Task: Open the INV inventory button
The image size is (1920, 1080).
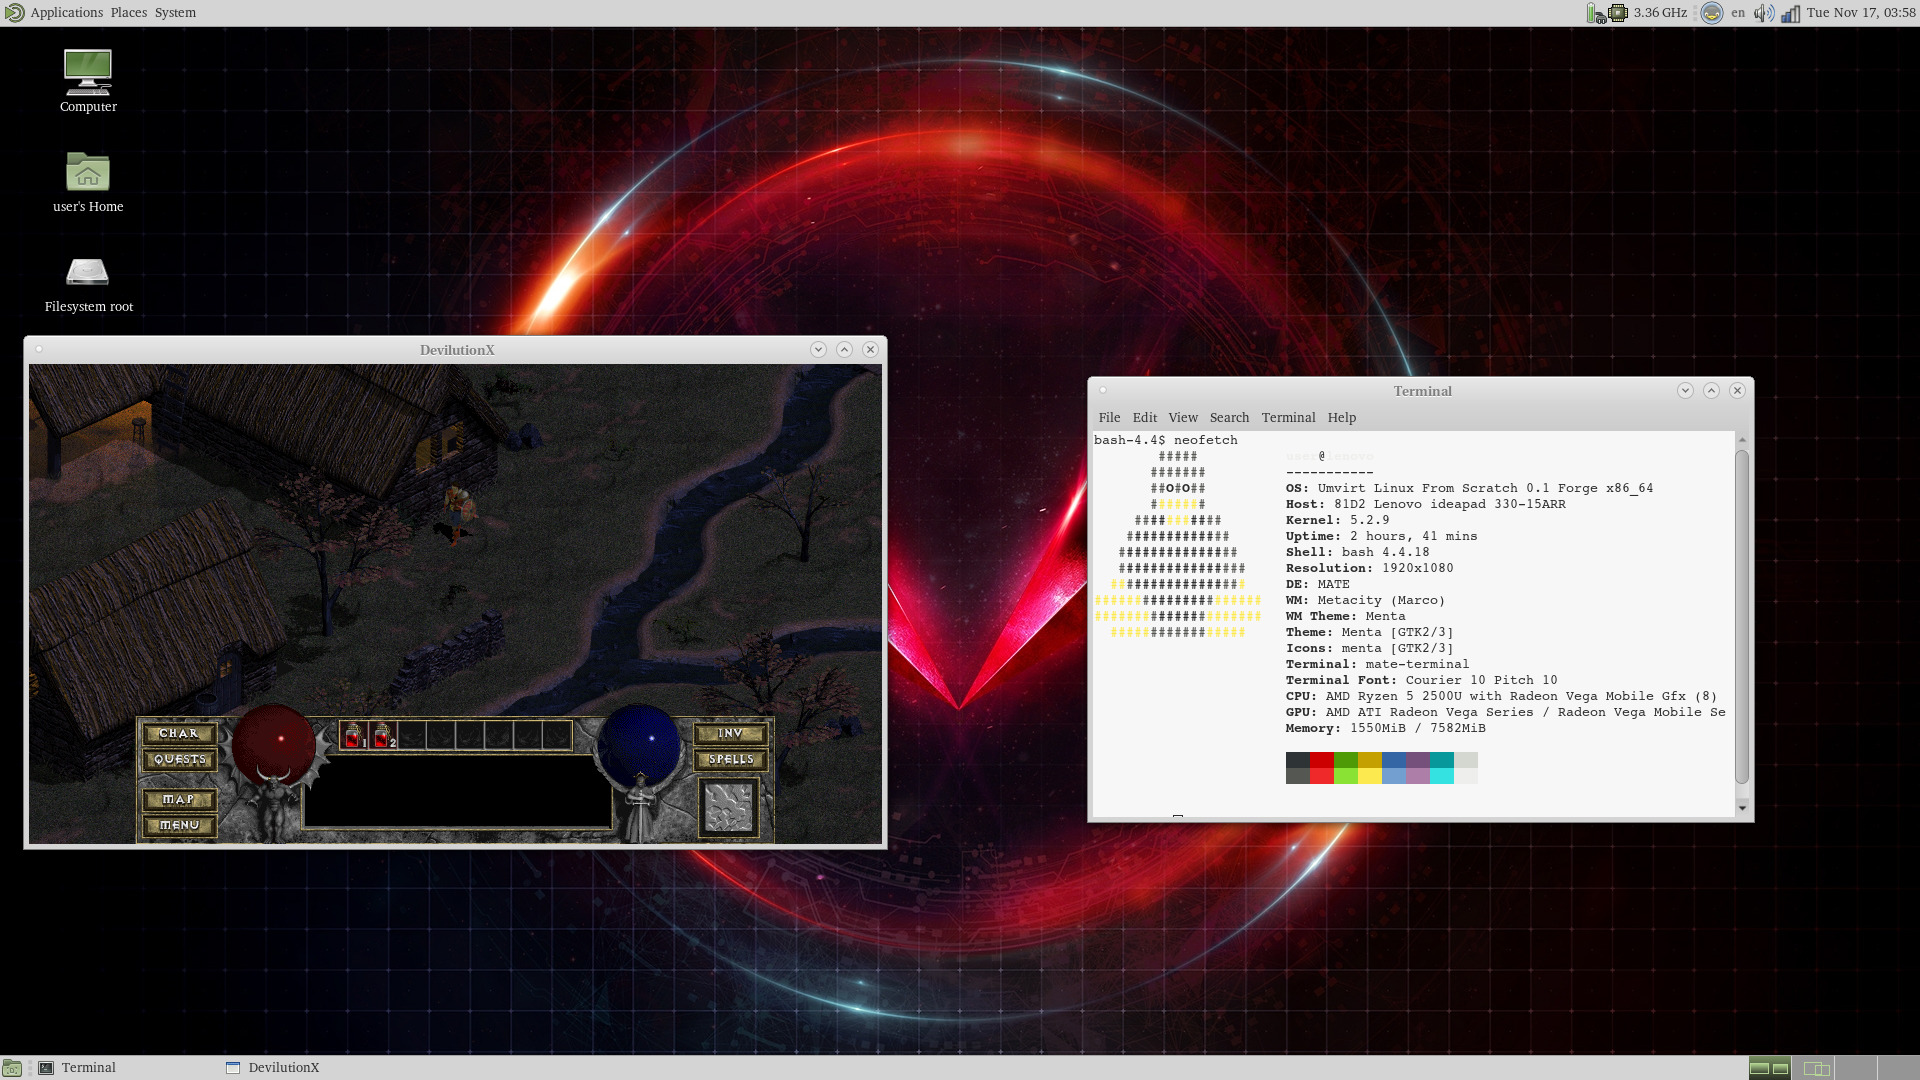Action: tap(731, 734)
